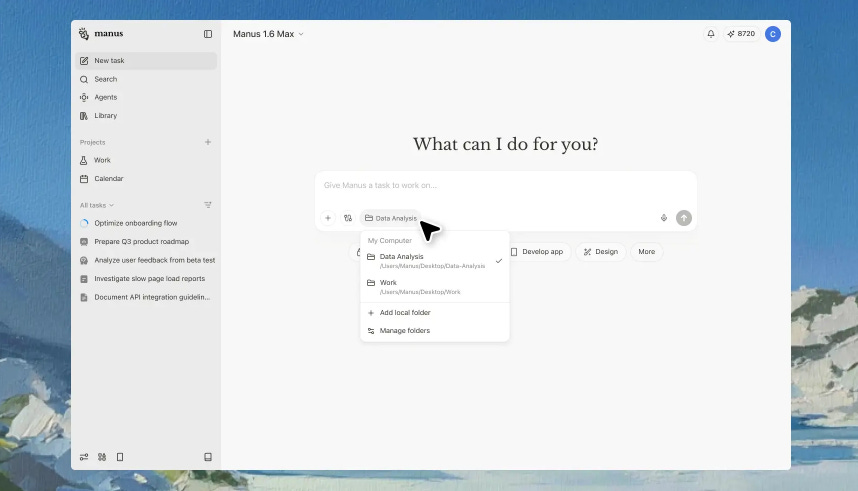Viewport: 858px width, 491px height.
Task: Click the mobile device icon at sidebar bottom
Action: point(120,457)
